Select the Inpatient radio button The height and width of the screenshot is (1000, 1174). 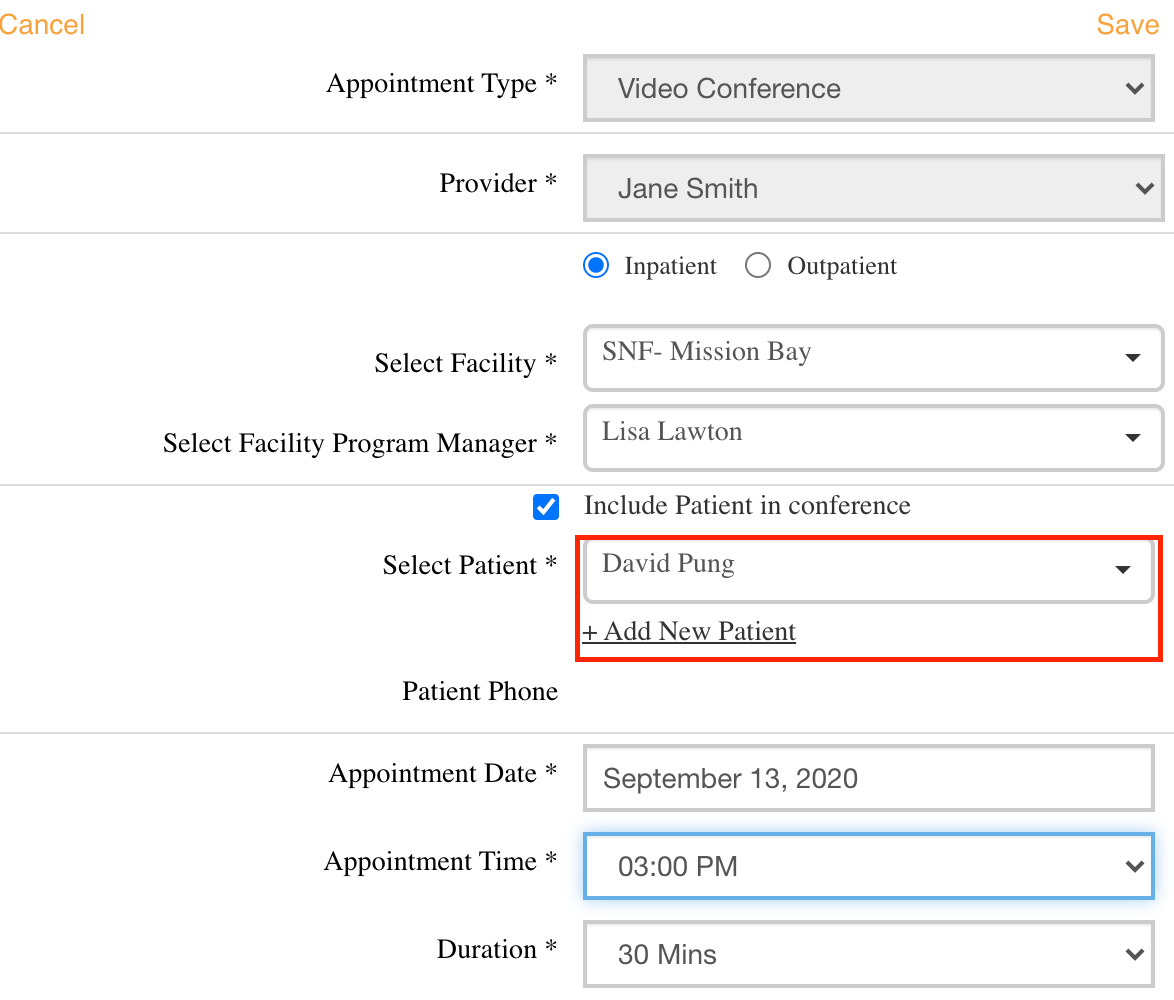(596, 266)
